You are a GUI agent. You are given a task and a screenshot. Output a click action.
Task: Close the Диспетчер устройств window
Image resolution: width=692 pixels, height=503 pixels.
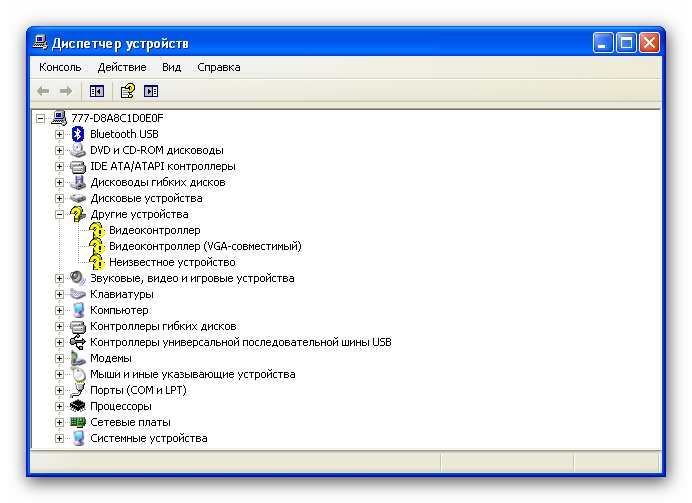649,43
